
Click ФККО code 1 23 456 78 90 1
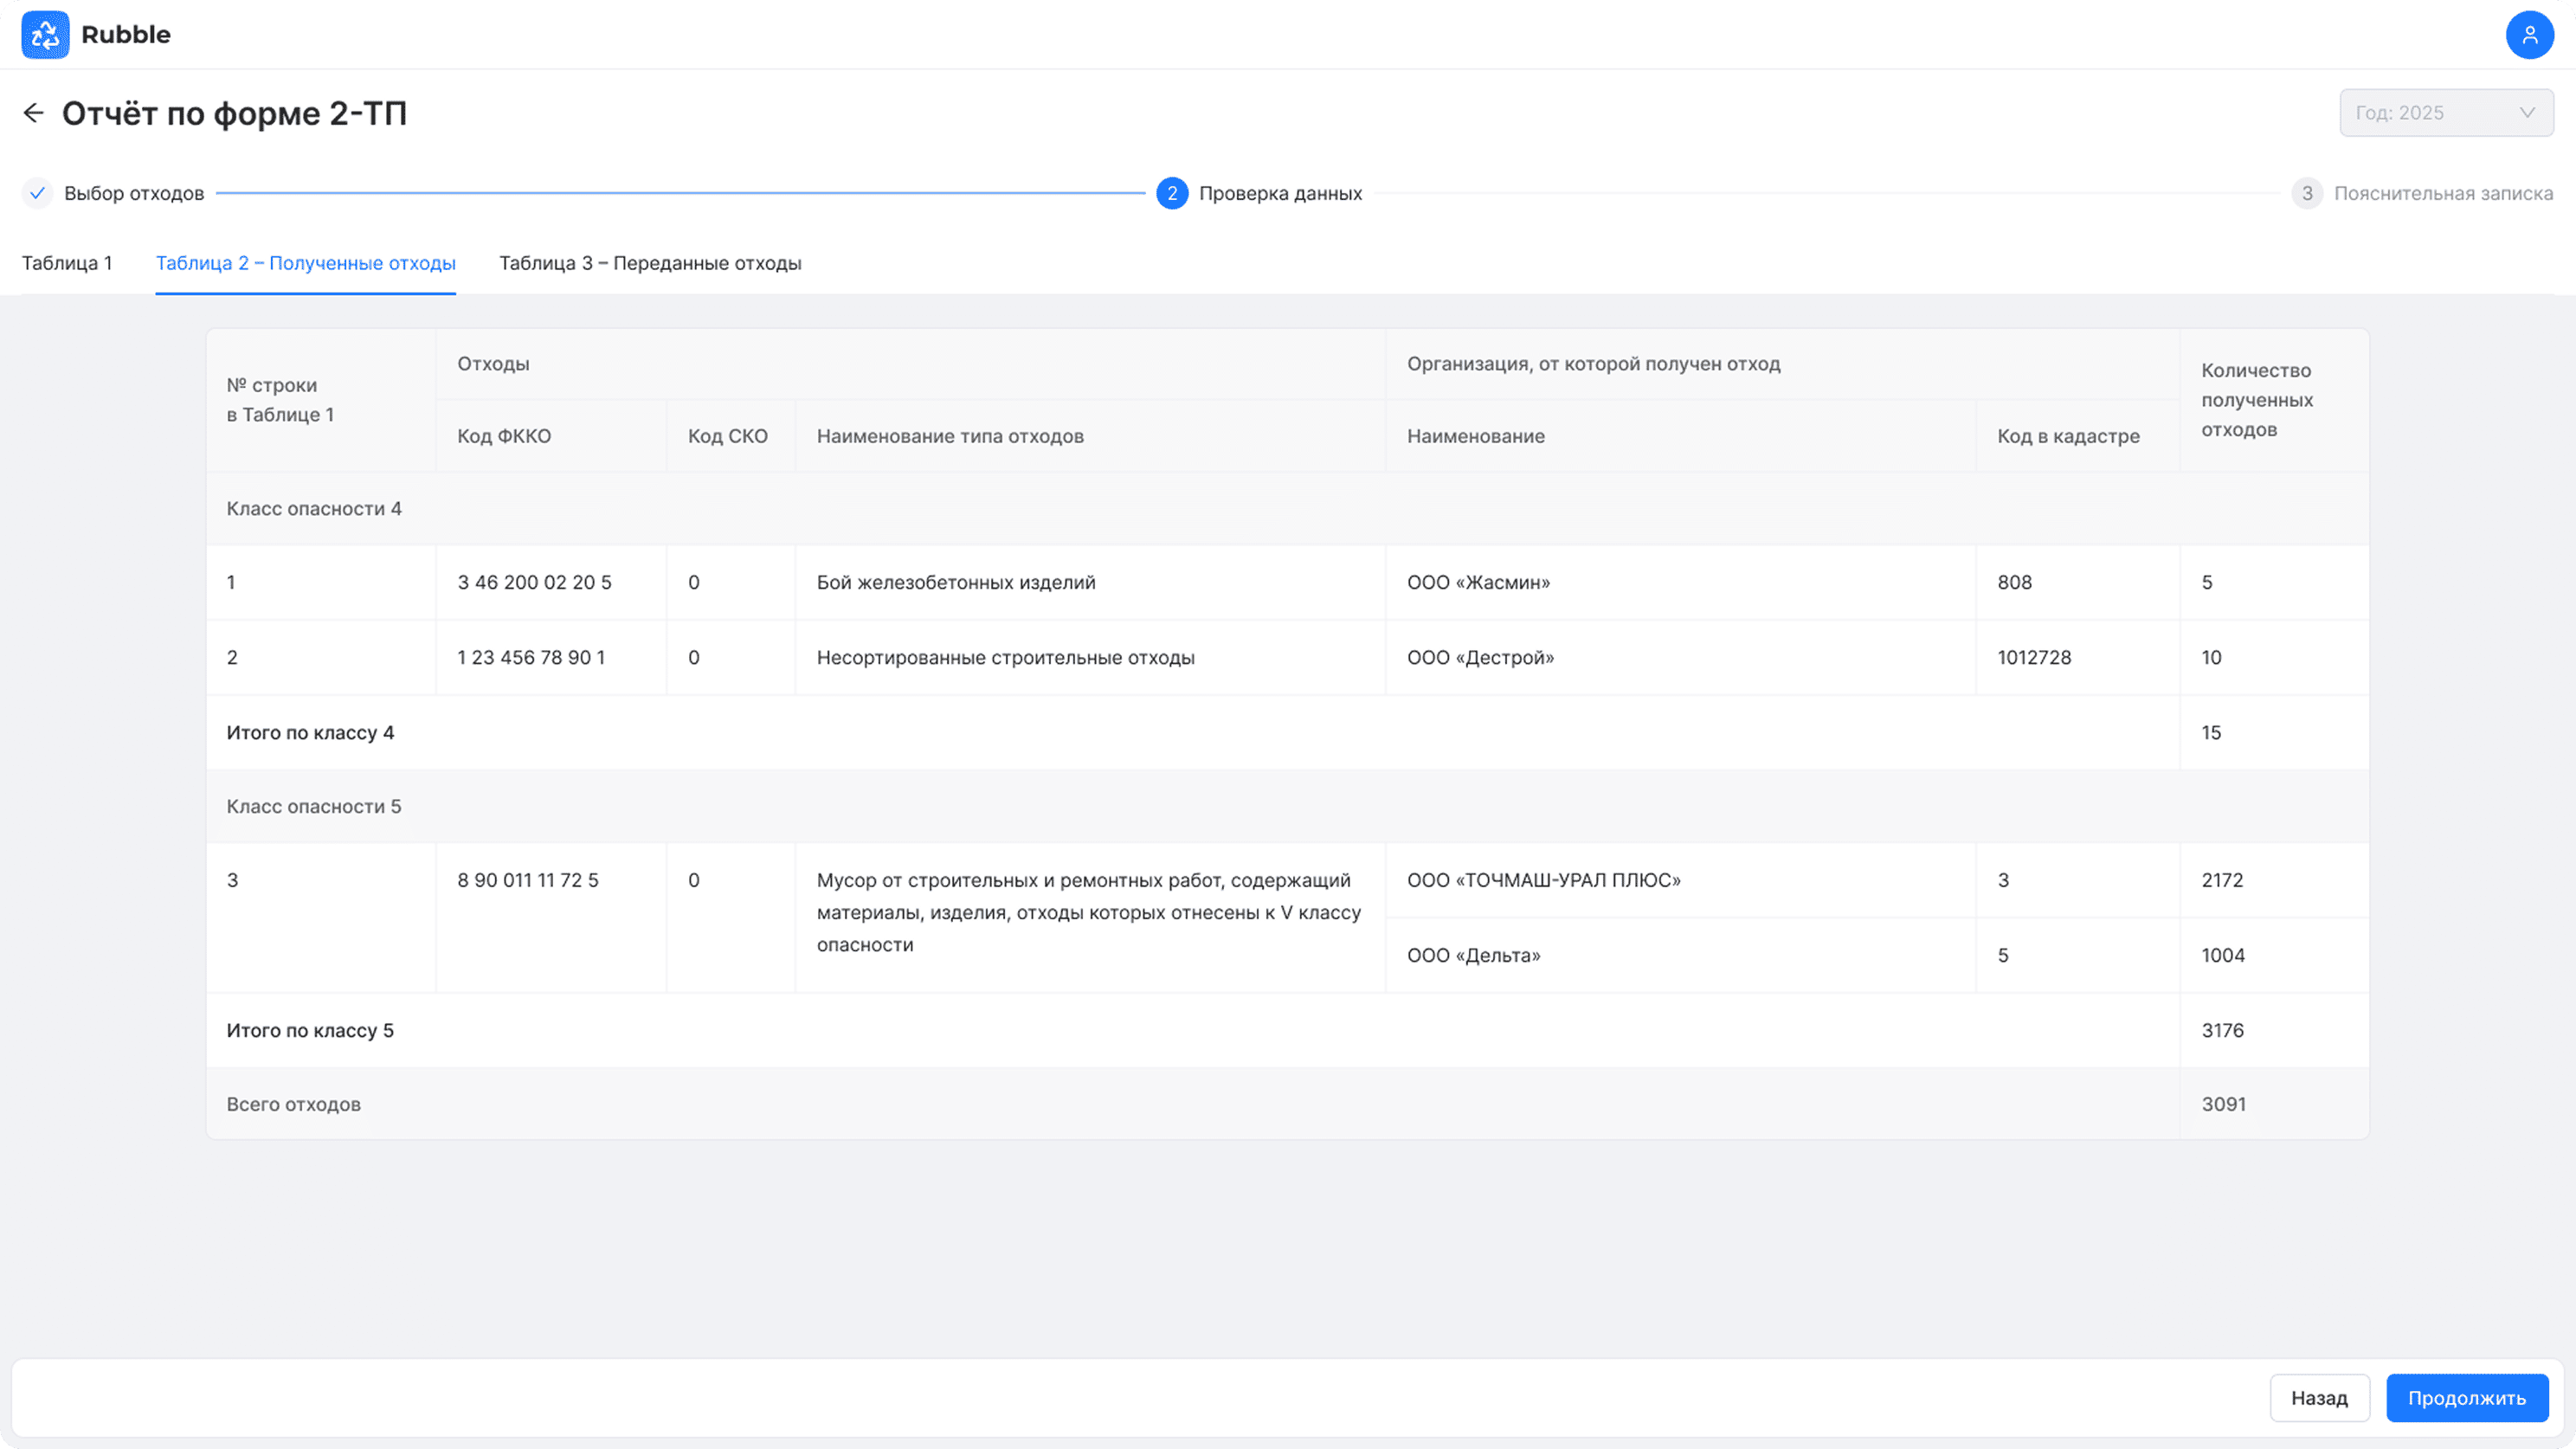pyautogui.click(x=531, y=657)
